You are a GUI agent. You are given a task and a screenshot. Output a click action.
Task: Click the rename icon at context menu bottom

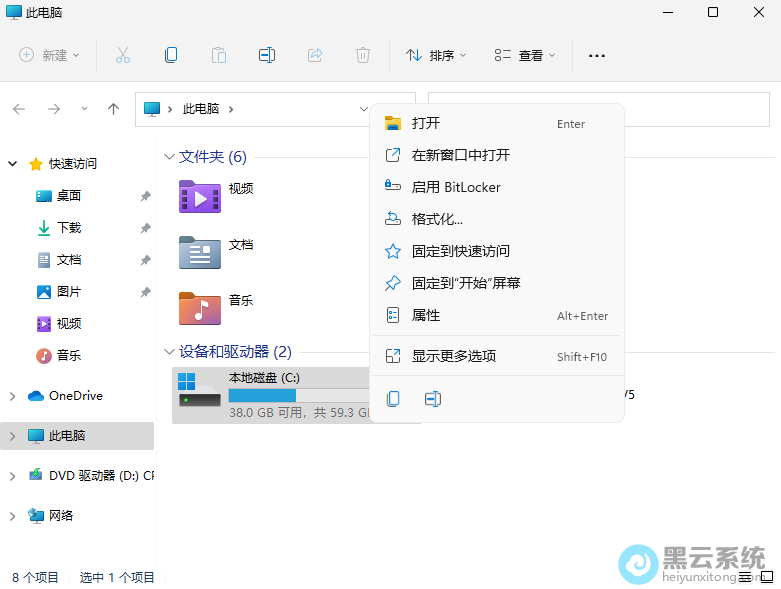(x=433, y=399)
